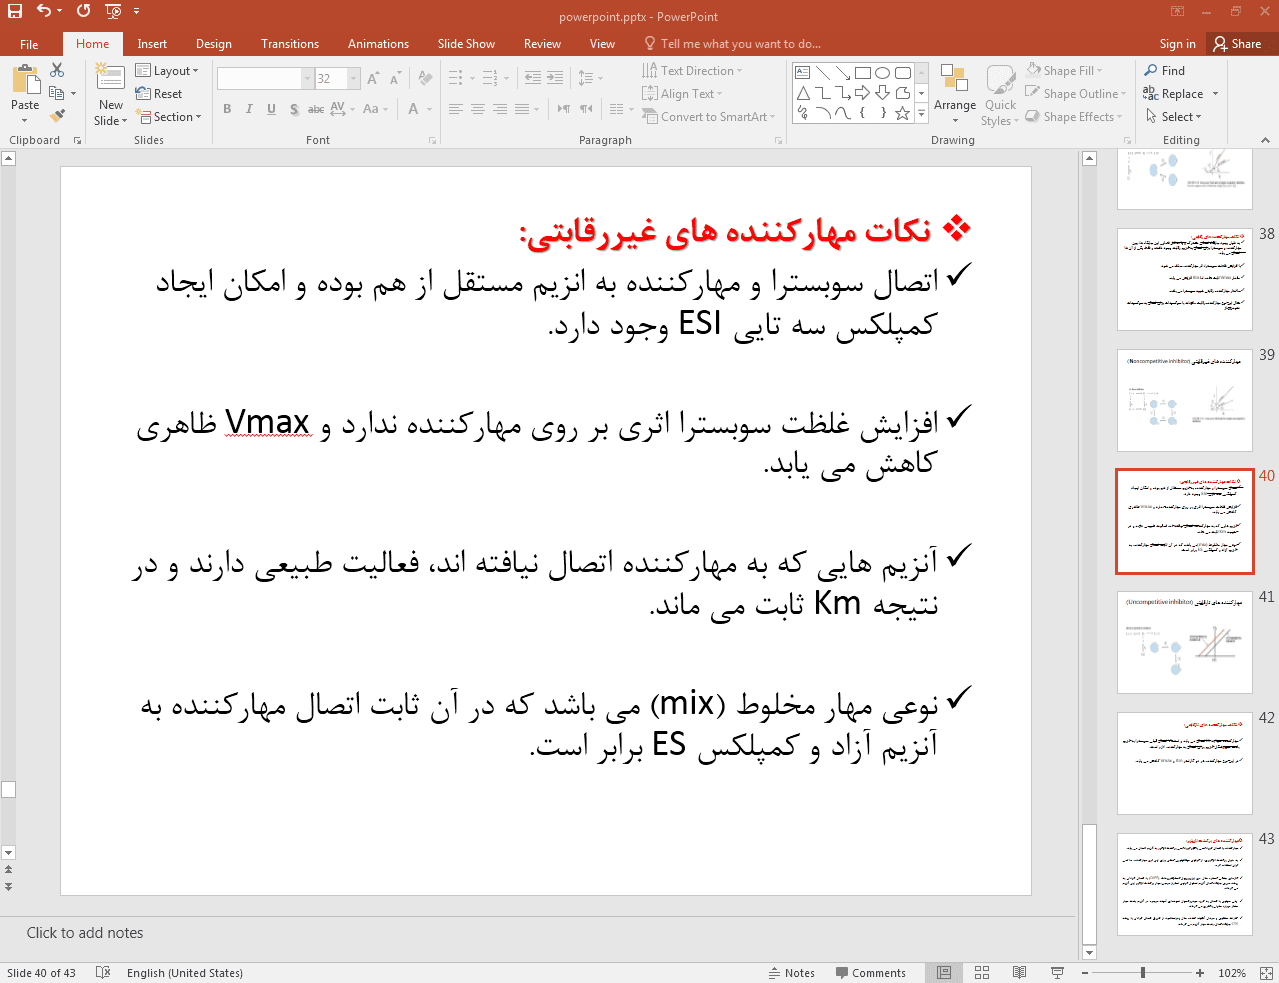Viewport: 1279px width, 983px height.
Task: Open Reading View from status bar
Action: (1019, 973)
